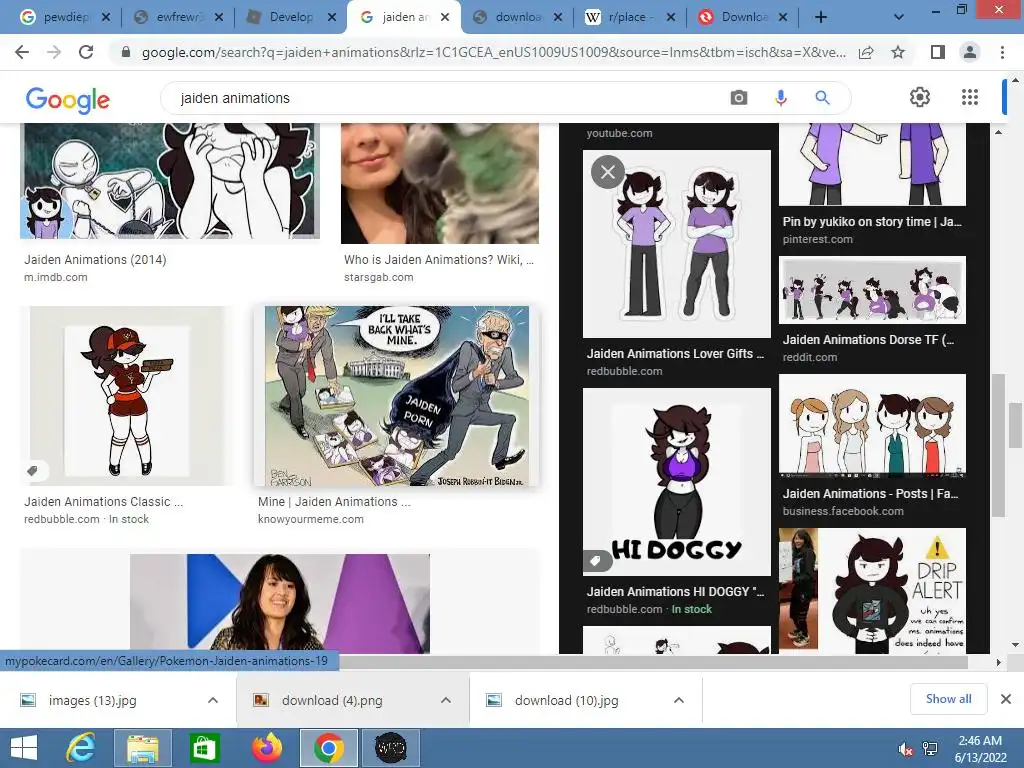Image resolution: width=1024 pixels, height=768 pixels.
Task: Close the downloads bar
Action: pos(1006,699)
